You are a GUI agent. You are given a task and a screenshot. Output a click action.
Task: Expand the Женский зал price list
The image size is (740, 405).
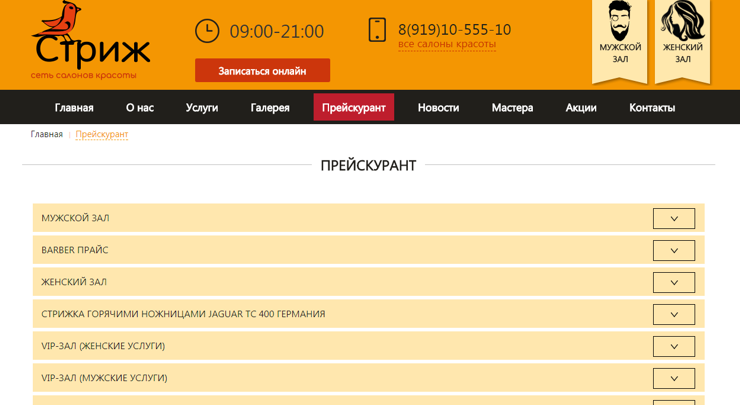[x=673, y=282]
